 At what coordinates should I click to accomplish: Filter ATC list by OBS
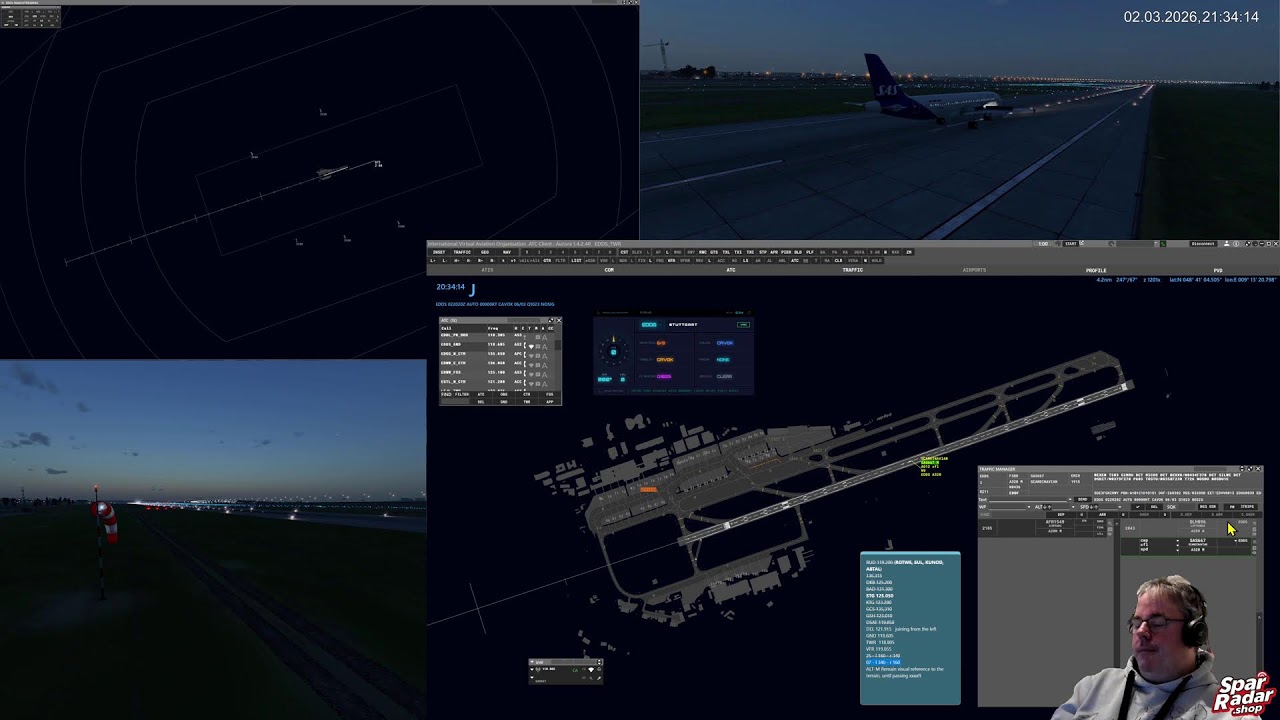point(504,394)
